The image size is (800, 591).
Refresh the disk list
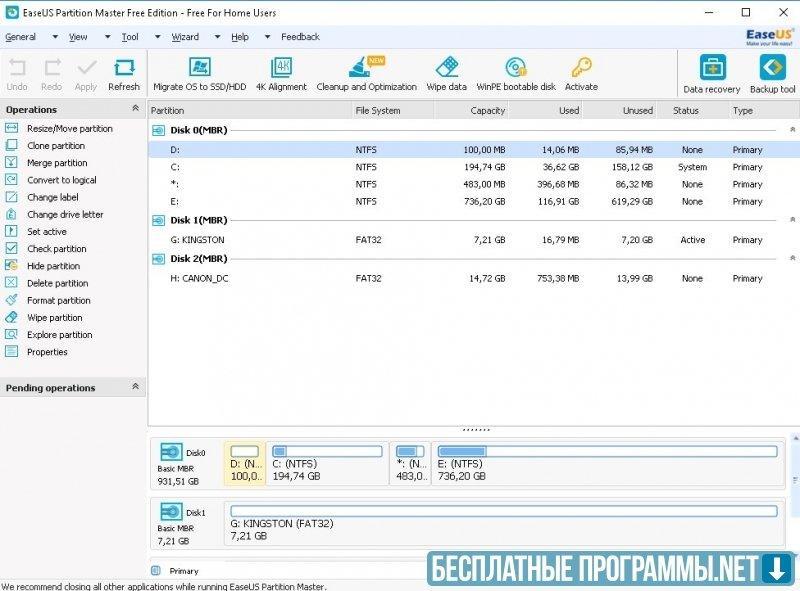pos(124,75)
